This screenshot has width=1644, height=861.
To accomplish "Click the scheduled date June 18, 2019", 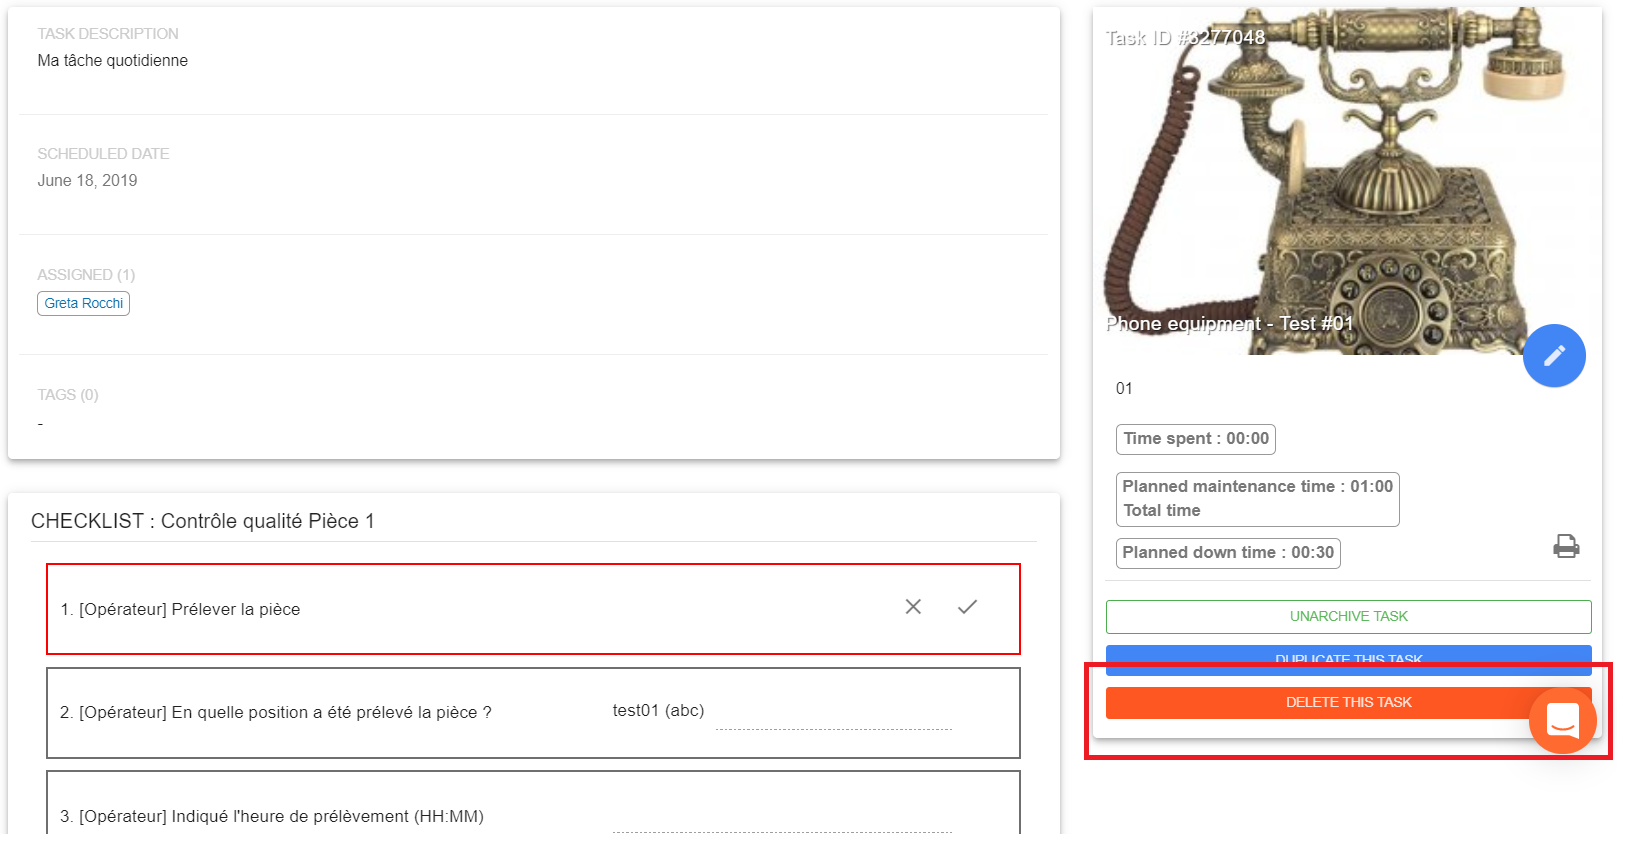I will point(87,181).
